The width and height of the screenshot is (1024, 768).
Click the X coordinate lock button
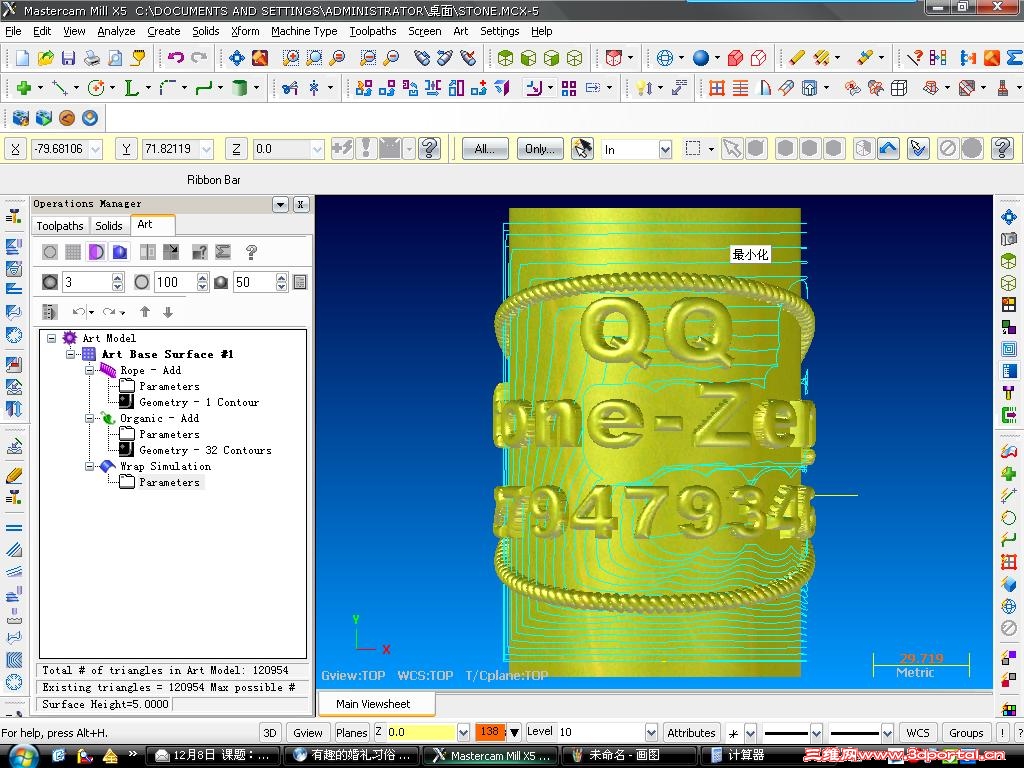pyautogui.click(x=15, y=149)
